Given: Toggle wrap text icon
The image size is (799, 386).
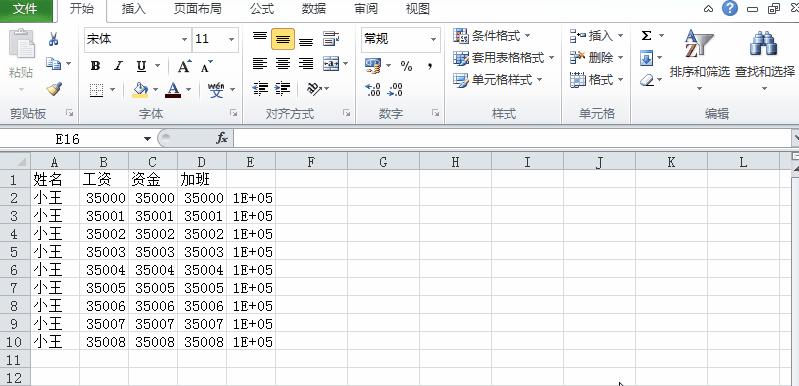Looking at the screenshot, I should [331, 39].
